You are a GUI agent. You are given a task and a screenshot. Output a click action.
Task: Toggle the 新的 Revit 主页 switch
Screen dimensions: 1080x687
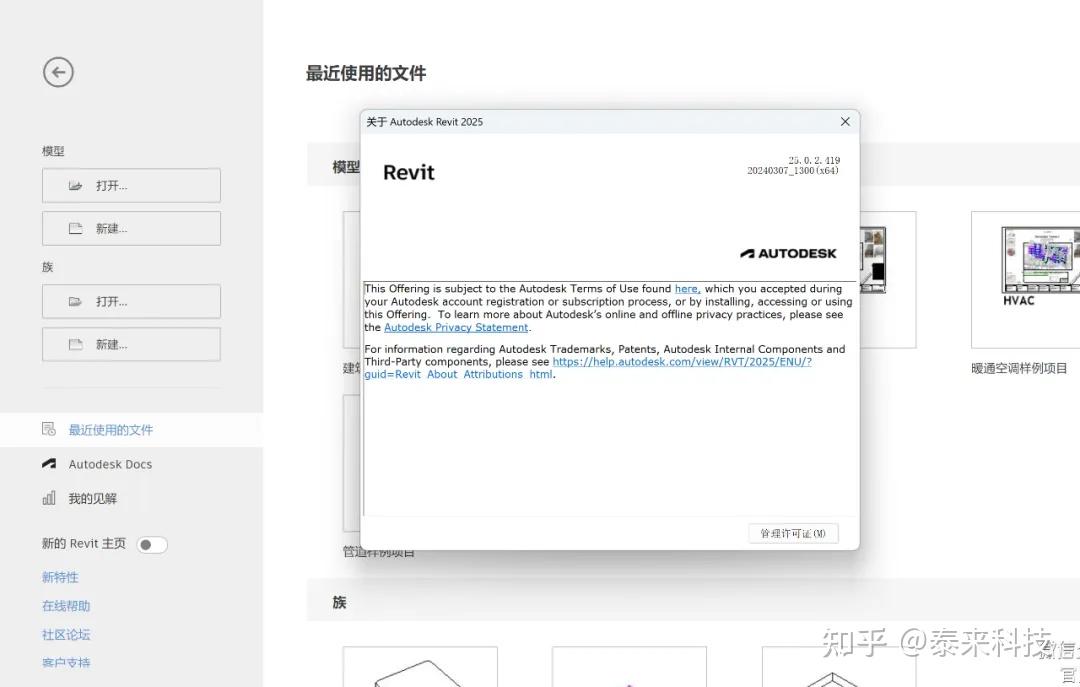[x=152, y=544]
